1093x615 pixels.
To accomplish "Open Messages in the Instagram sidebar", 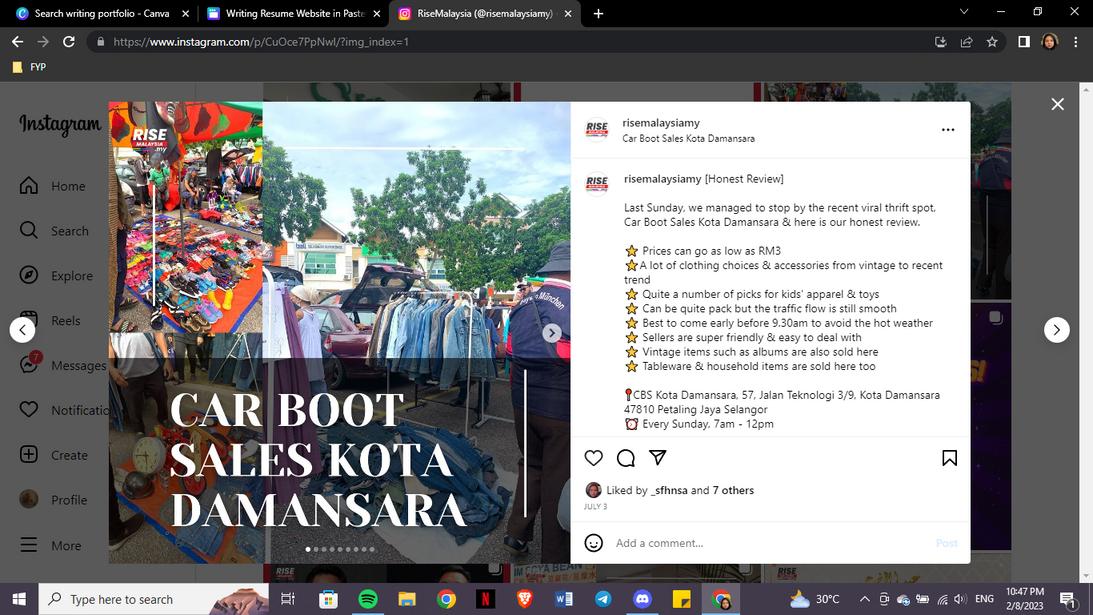I will [x=62, y=365].
